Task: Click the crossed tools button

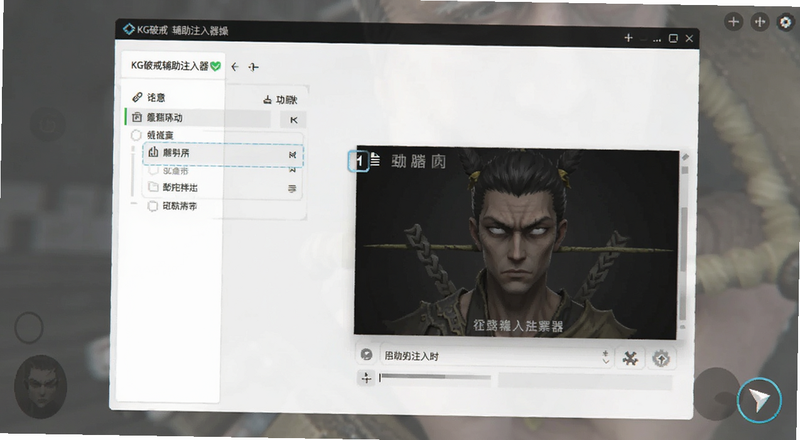Action: tap(630, 358)
